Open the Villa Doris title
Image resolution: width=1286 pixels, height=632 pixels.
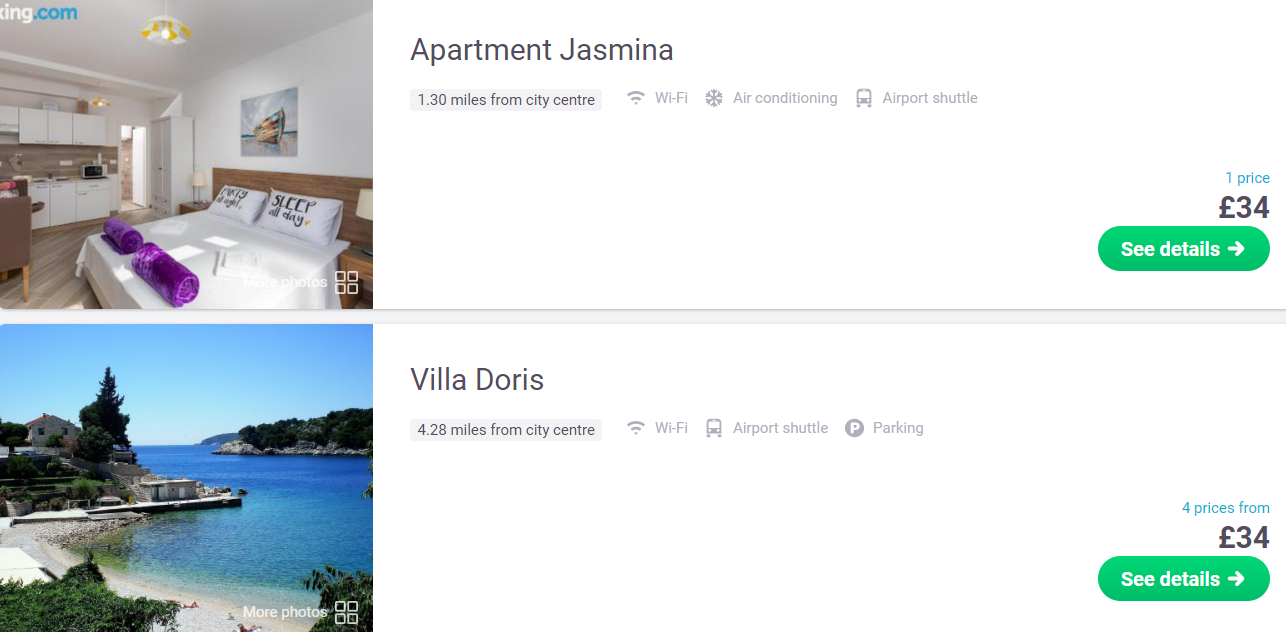(x=477, y=380)
